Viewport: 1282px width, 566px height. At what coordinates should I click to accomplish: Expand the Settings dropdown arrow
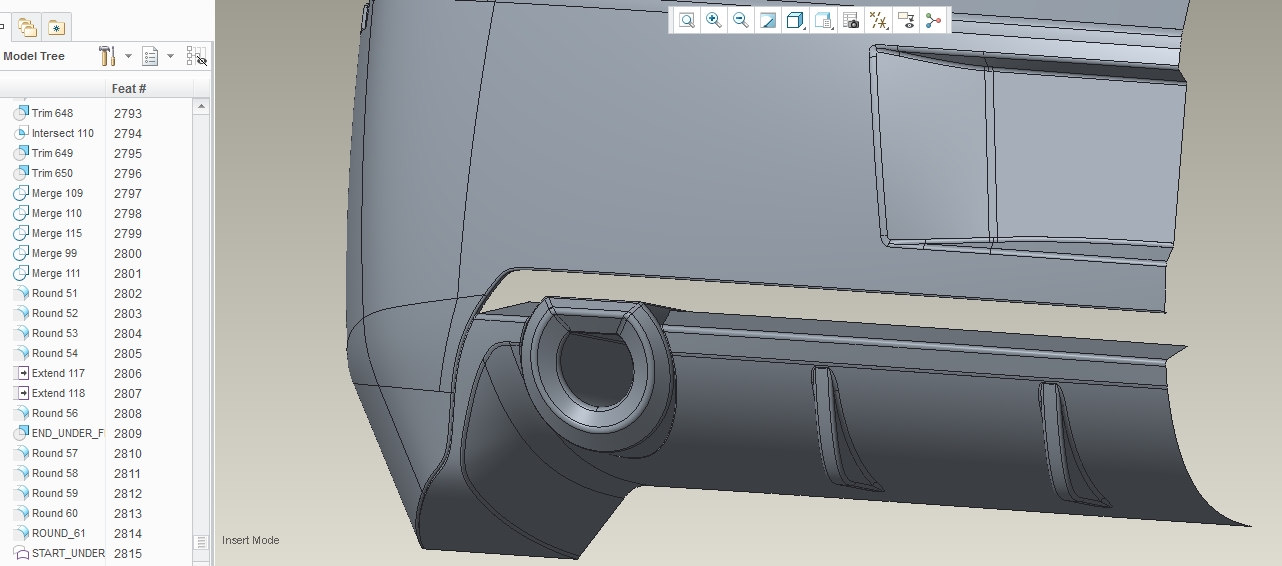[128, 56]
